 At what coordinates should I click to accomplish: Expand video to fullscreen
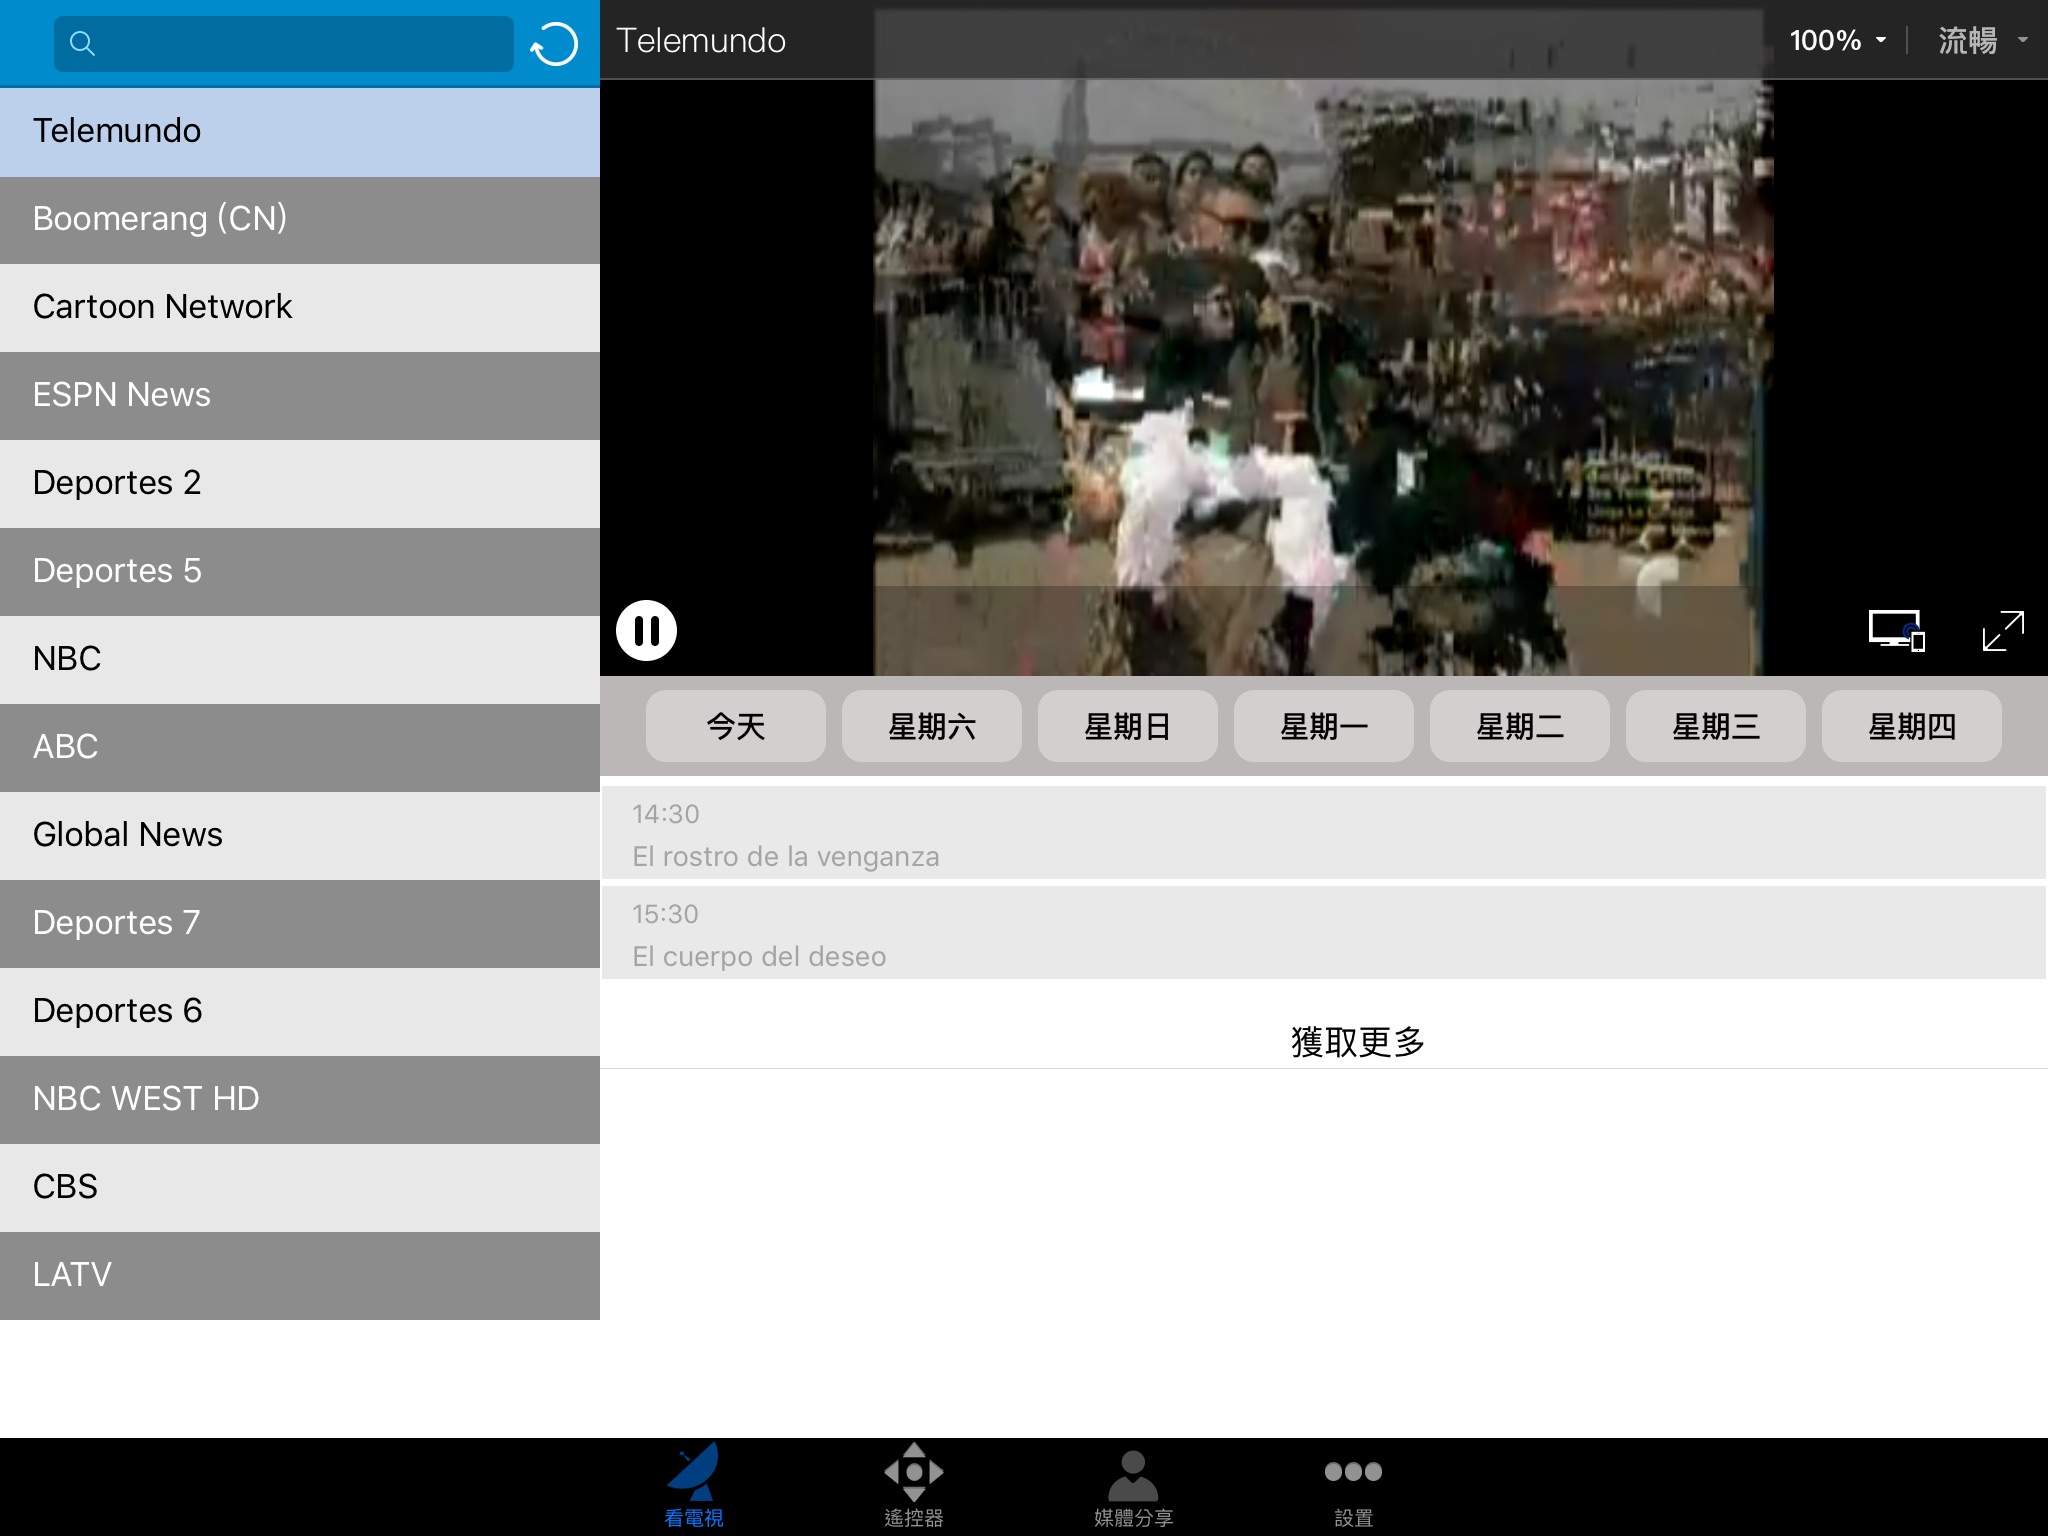point(2003,631)
